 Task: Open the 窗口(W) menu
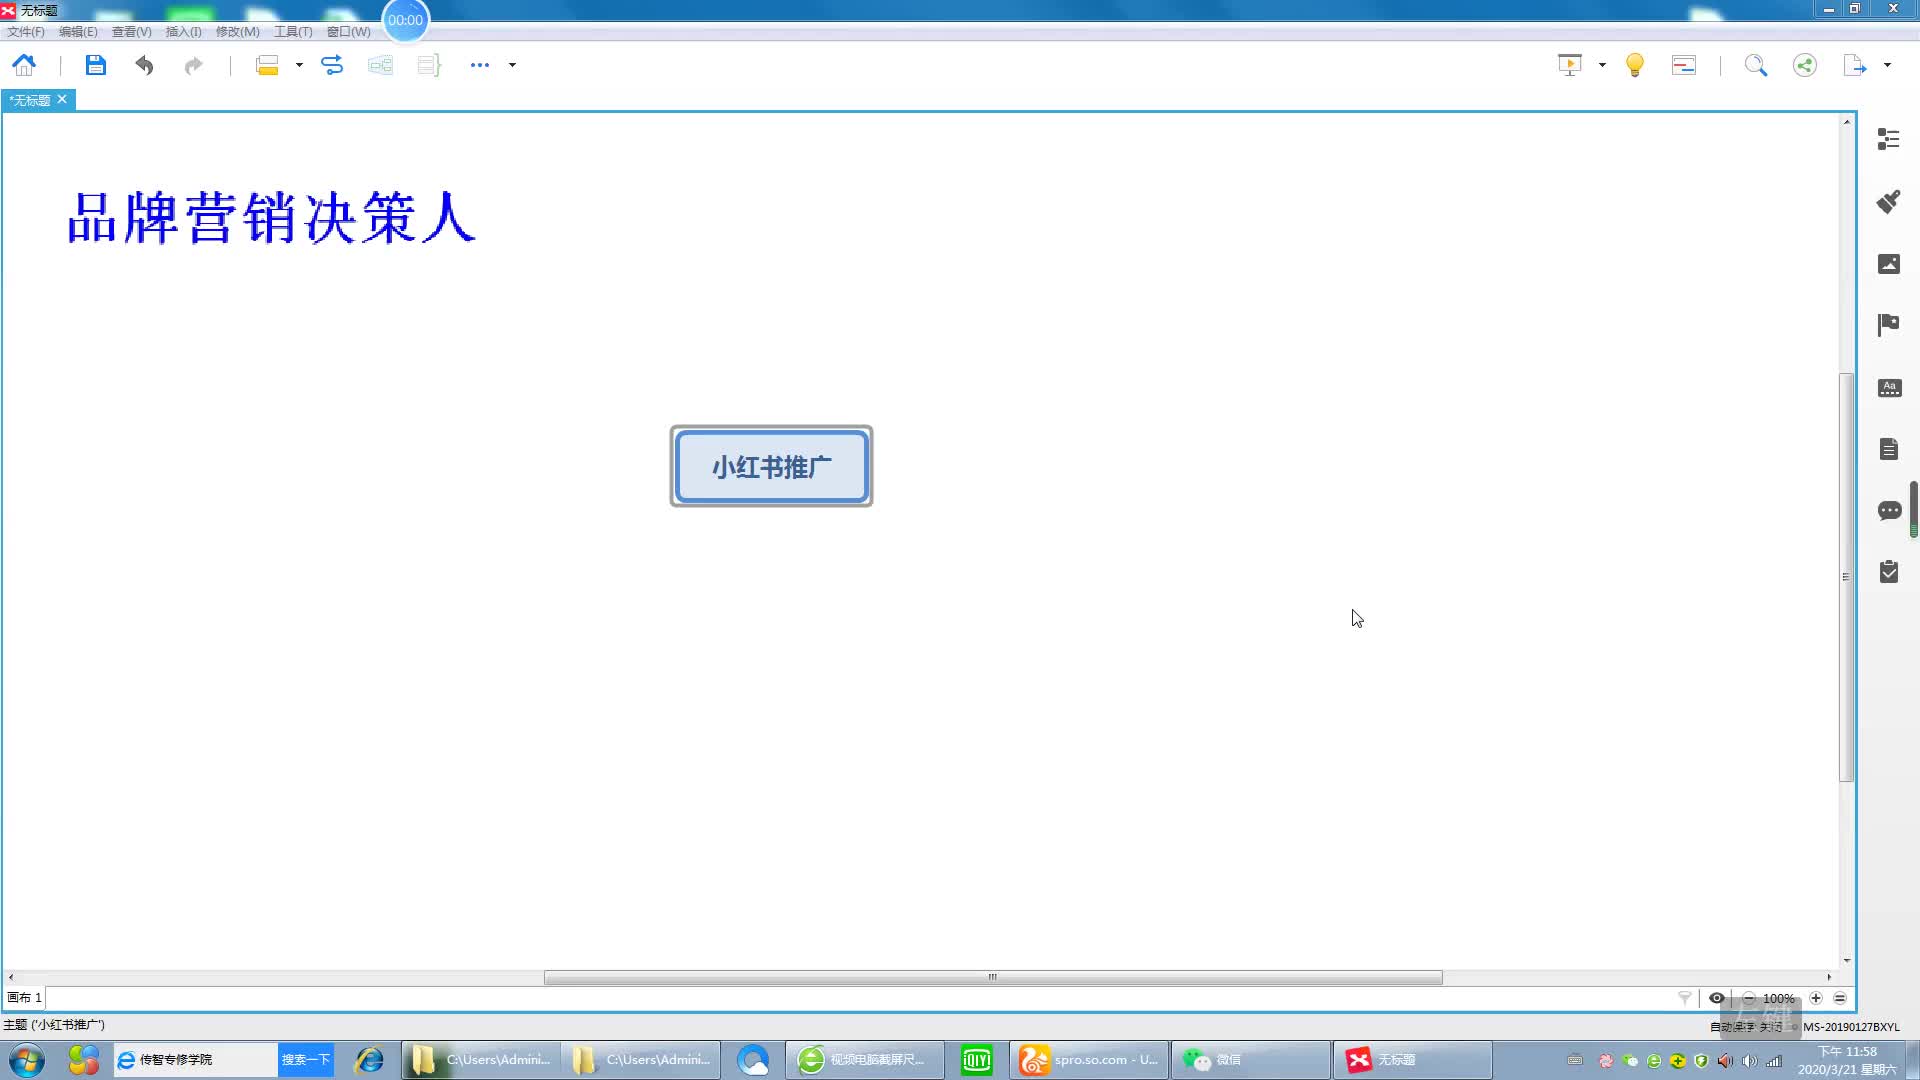(x=348, y=32)
